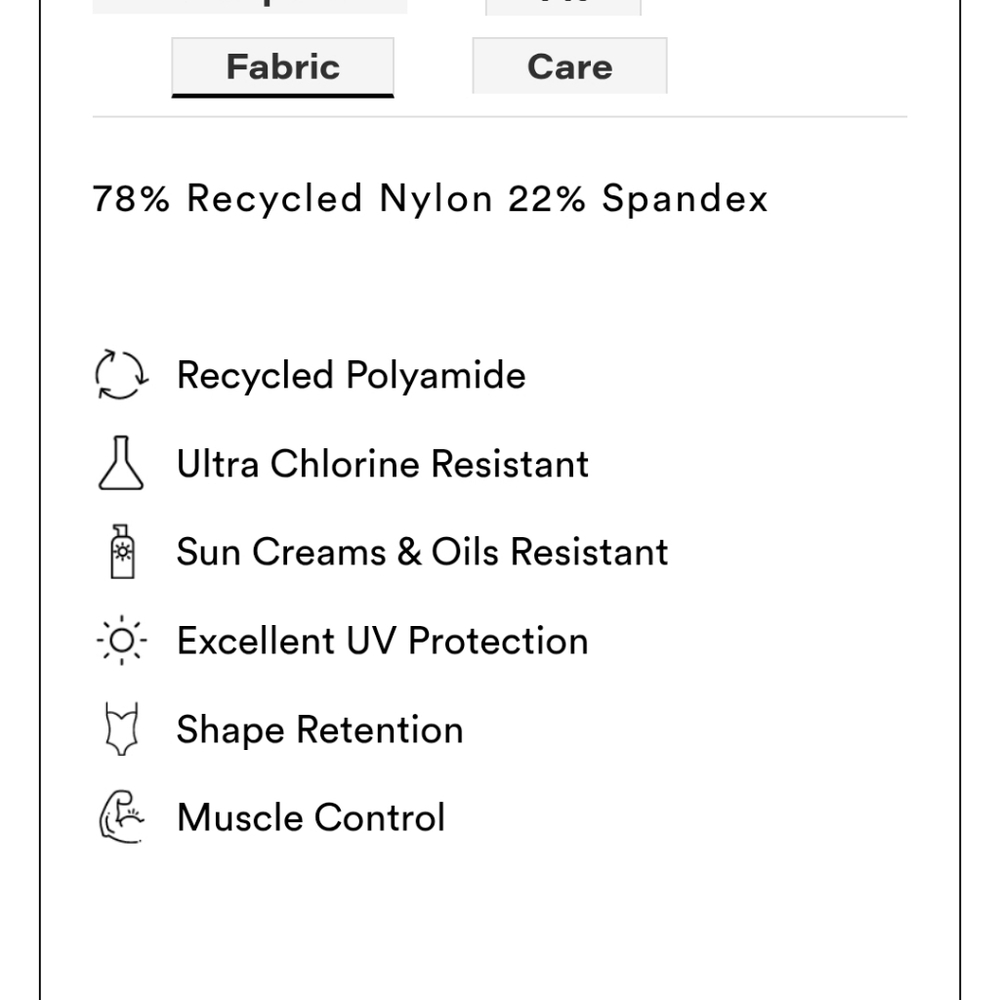Click the UV sun icon

(121, 640)
